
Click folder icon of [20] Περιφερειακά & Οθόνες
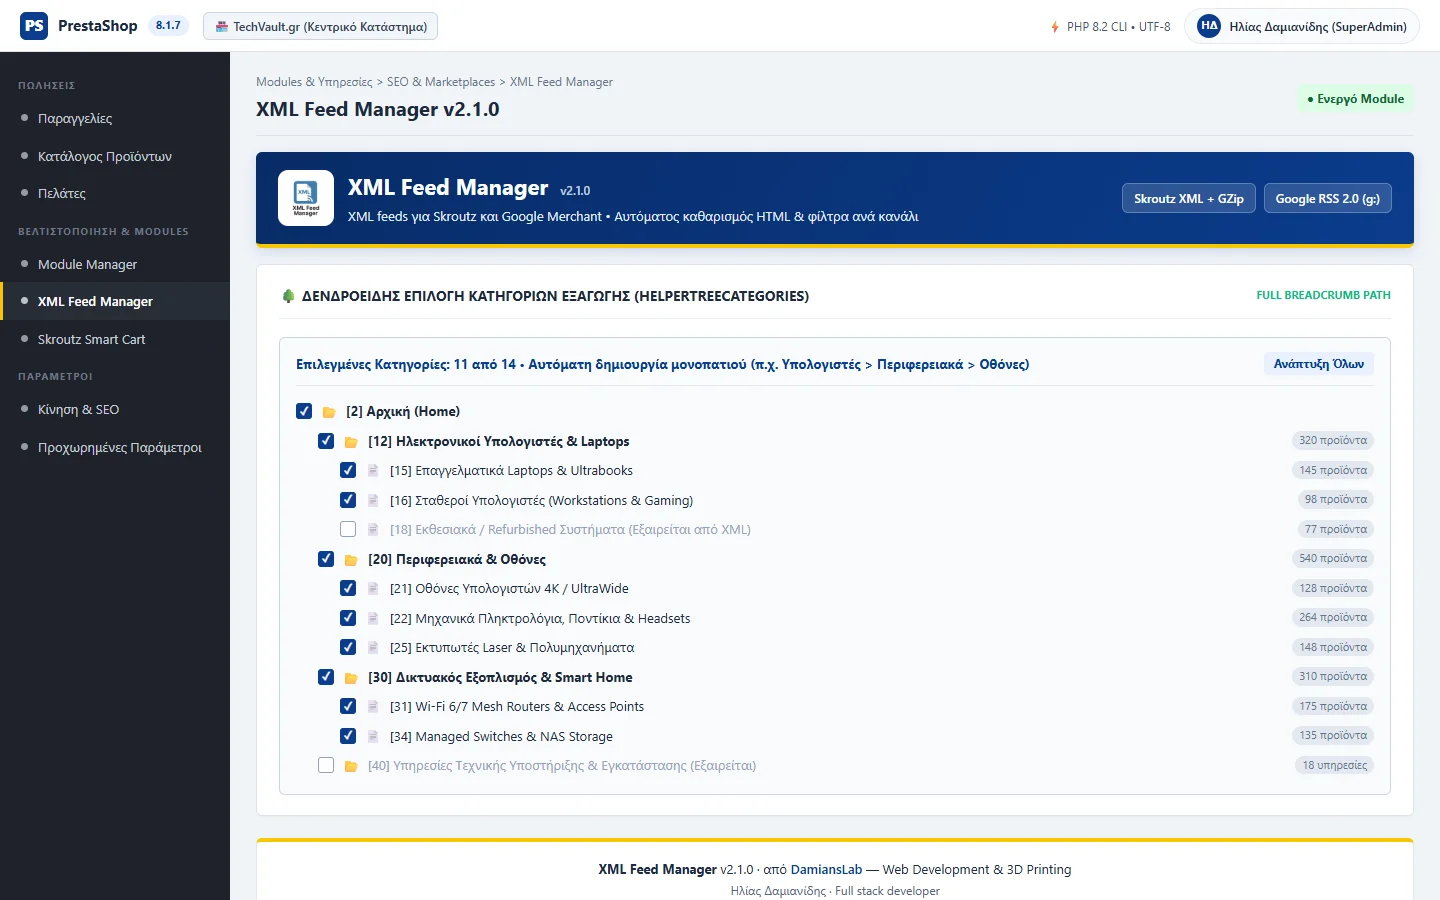click(x=351, y=560)
